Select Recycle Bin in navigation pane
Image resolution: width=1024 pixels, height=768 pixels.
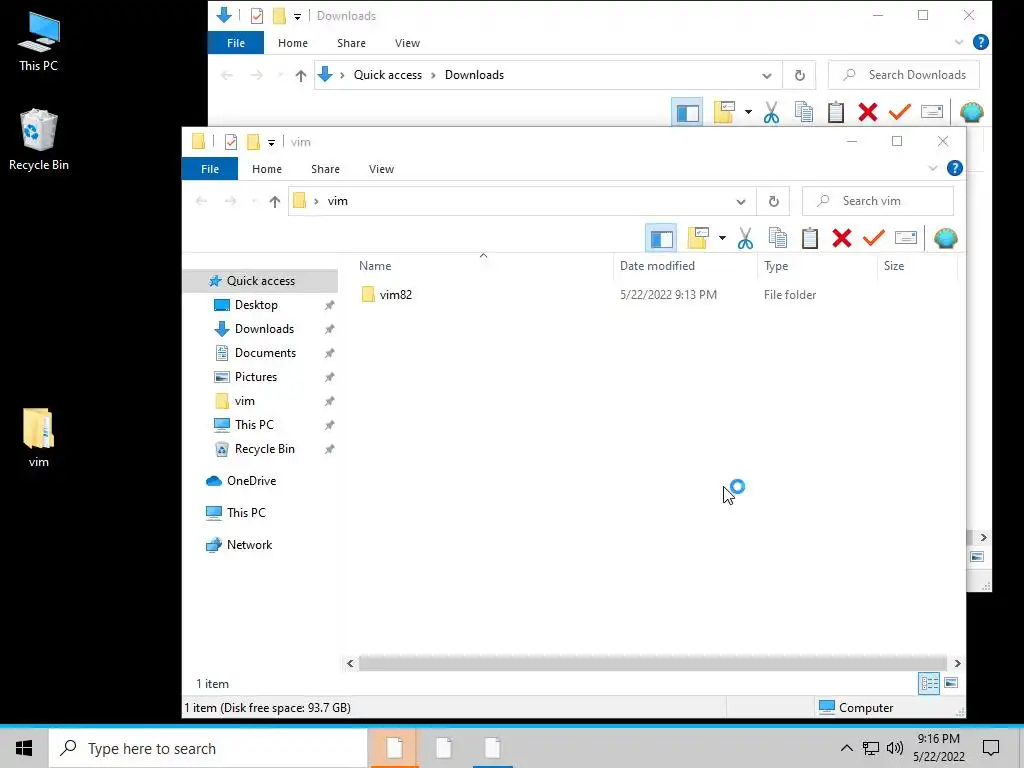(x=264, y=449)
